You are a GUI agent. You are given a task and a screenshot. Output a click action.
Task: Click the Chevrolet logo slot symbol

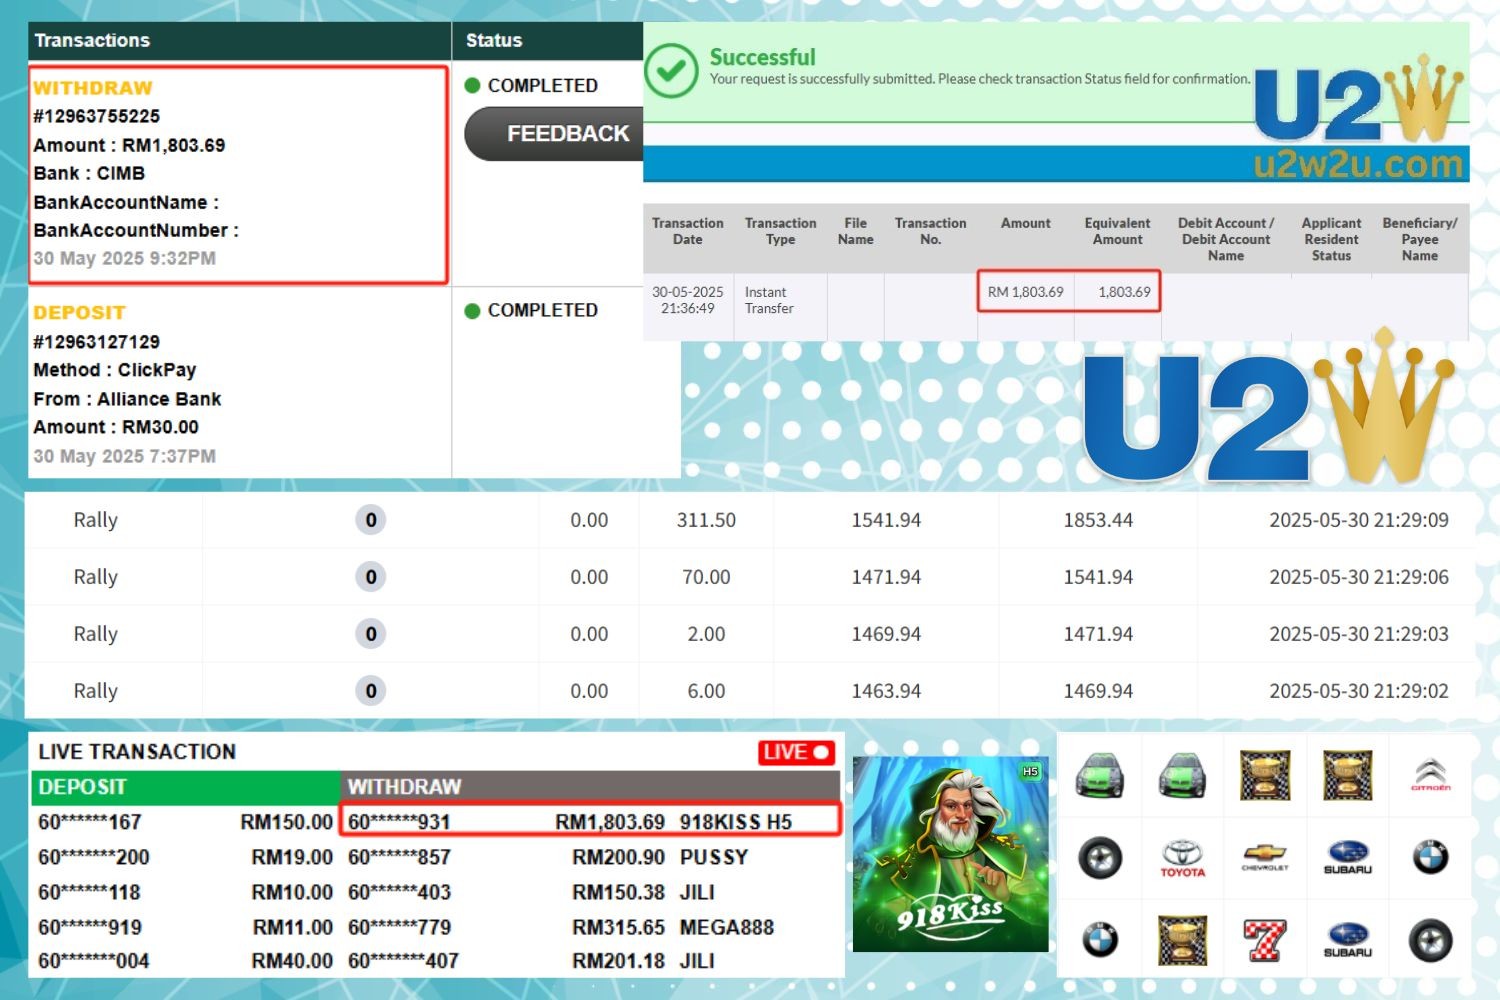click(x=1265, y=858)
